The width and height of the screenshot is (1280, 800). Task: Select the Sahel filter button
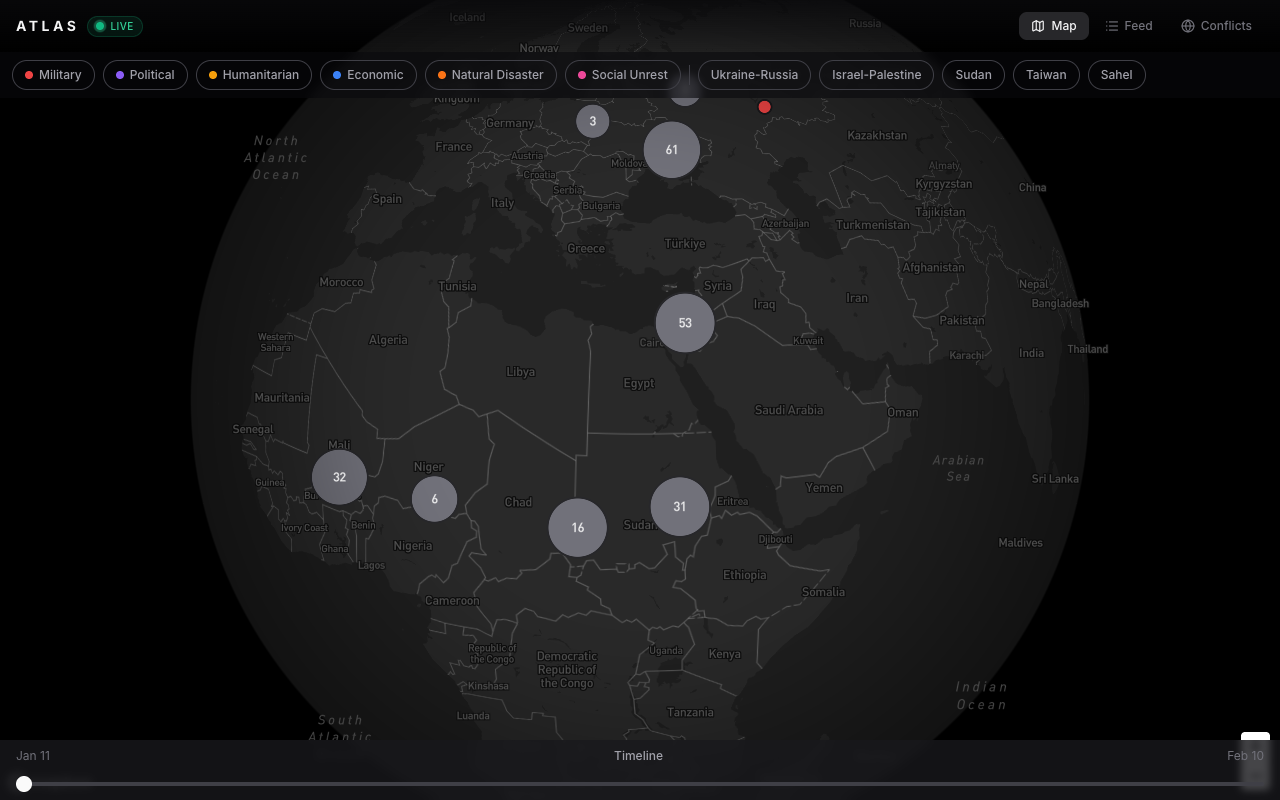tap(1116, 74)
